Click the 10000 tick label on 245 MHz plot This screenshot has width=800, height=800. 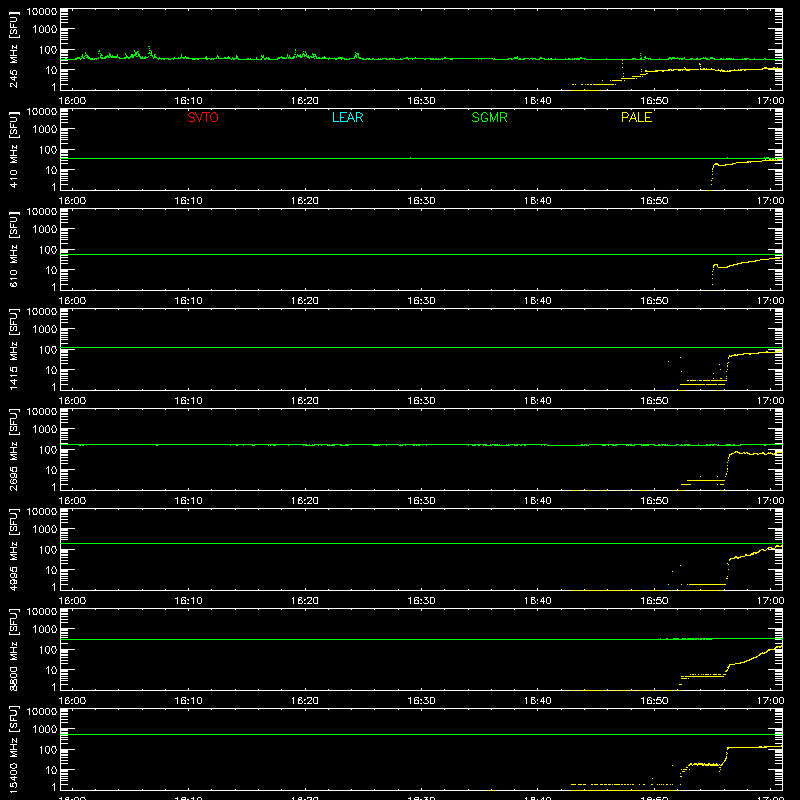(x=42, y=12)
